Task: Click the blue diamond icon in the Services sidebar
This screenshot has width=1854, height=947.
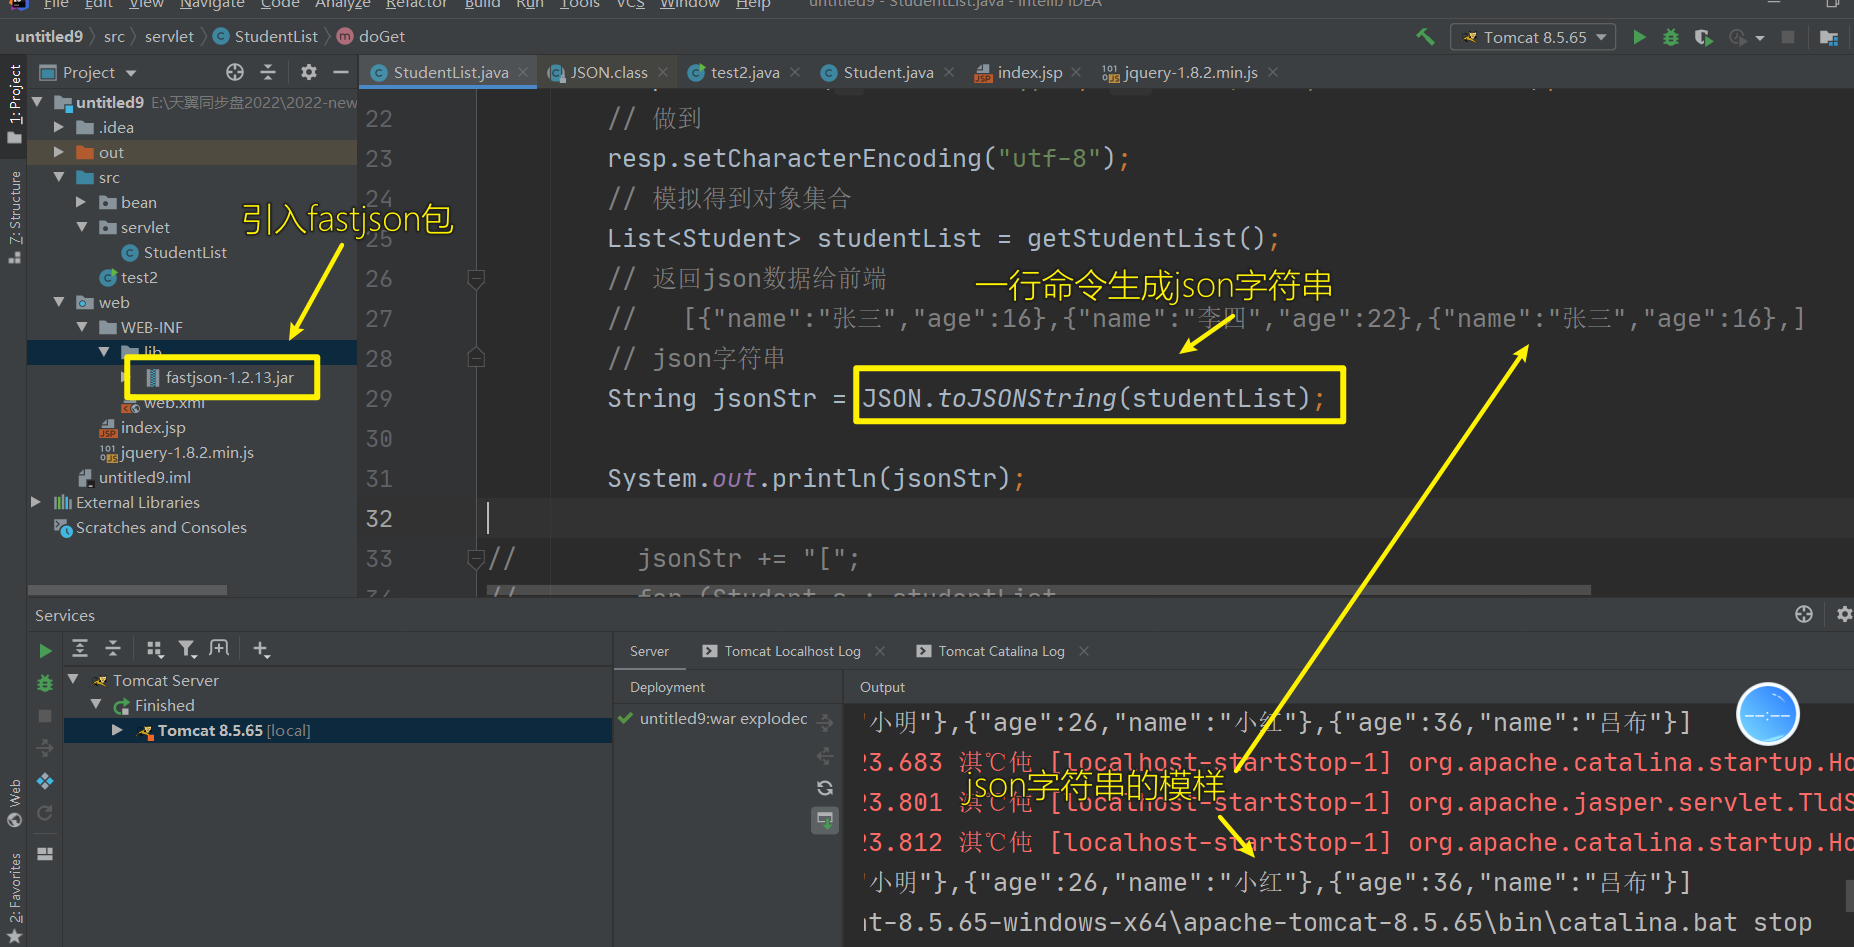Action: (x=45, y=781)
